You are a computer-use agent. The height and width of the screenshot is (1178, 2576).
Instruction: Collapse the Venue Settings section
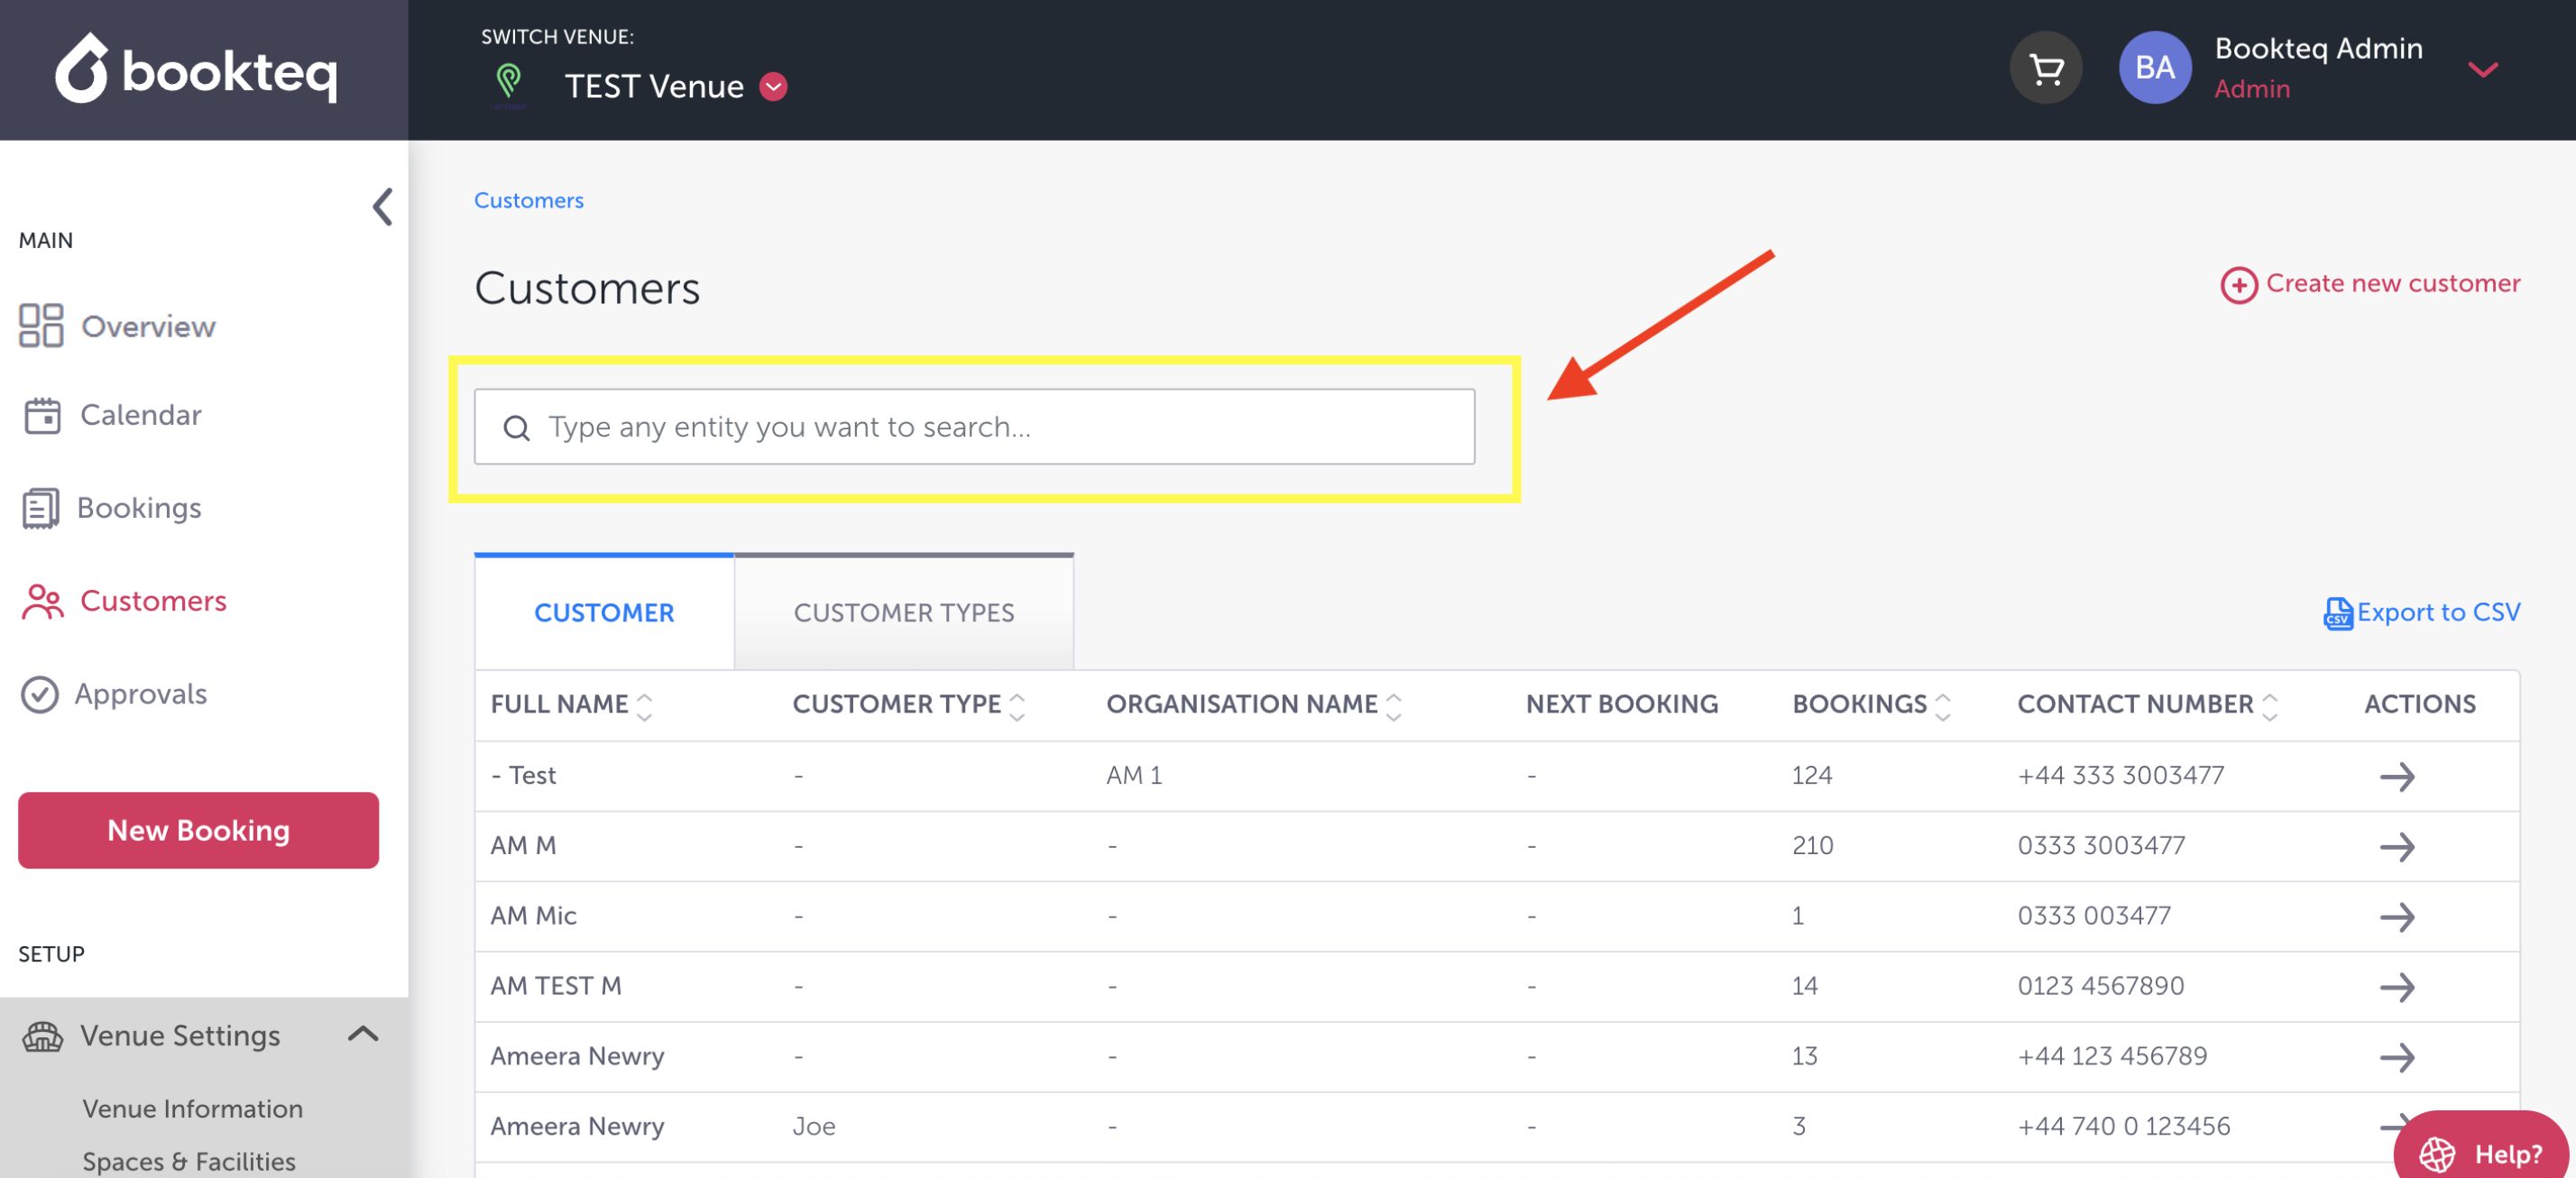pyautogui.click(x=363, y=1034)
